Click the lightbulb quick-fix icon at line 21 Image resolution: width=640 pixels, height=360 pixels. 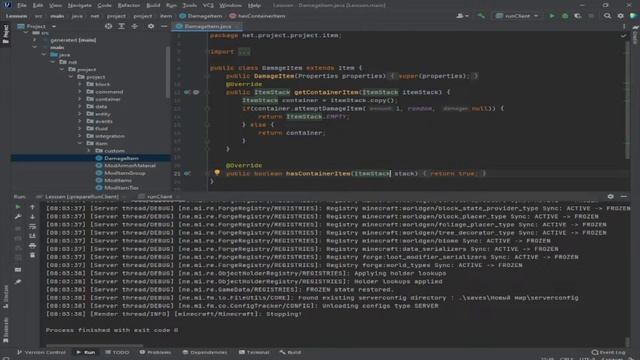click(217, 173)
